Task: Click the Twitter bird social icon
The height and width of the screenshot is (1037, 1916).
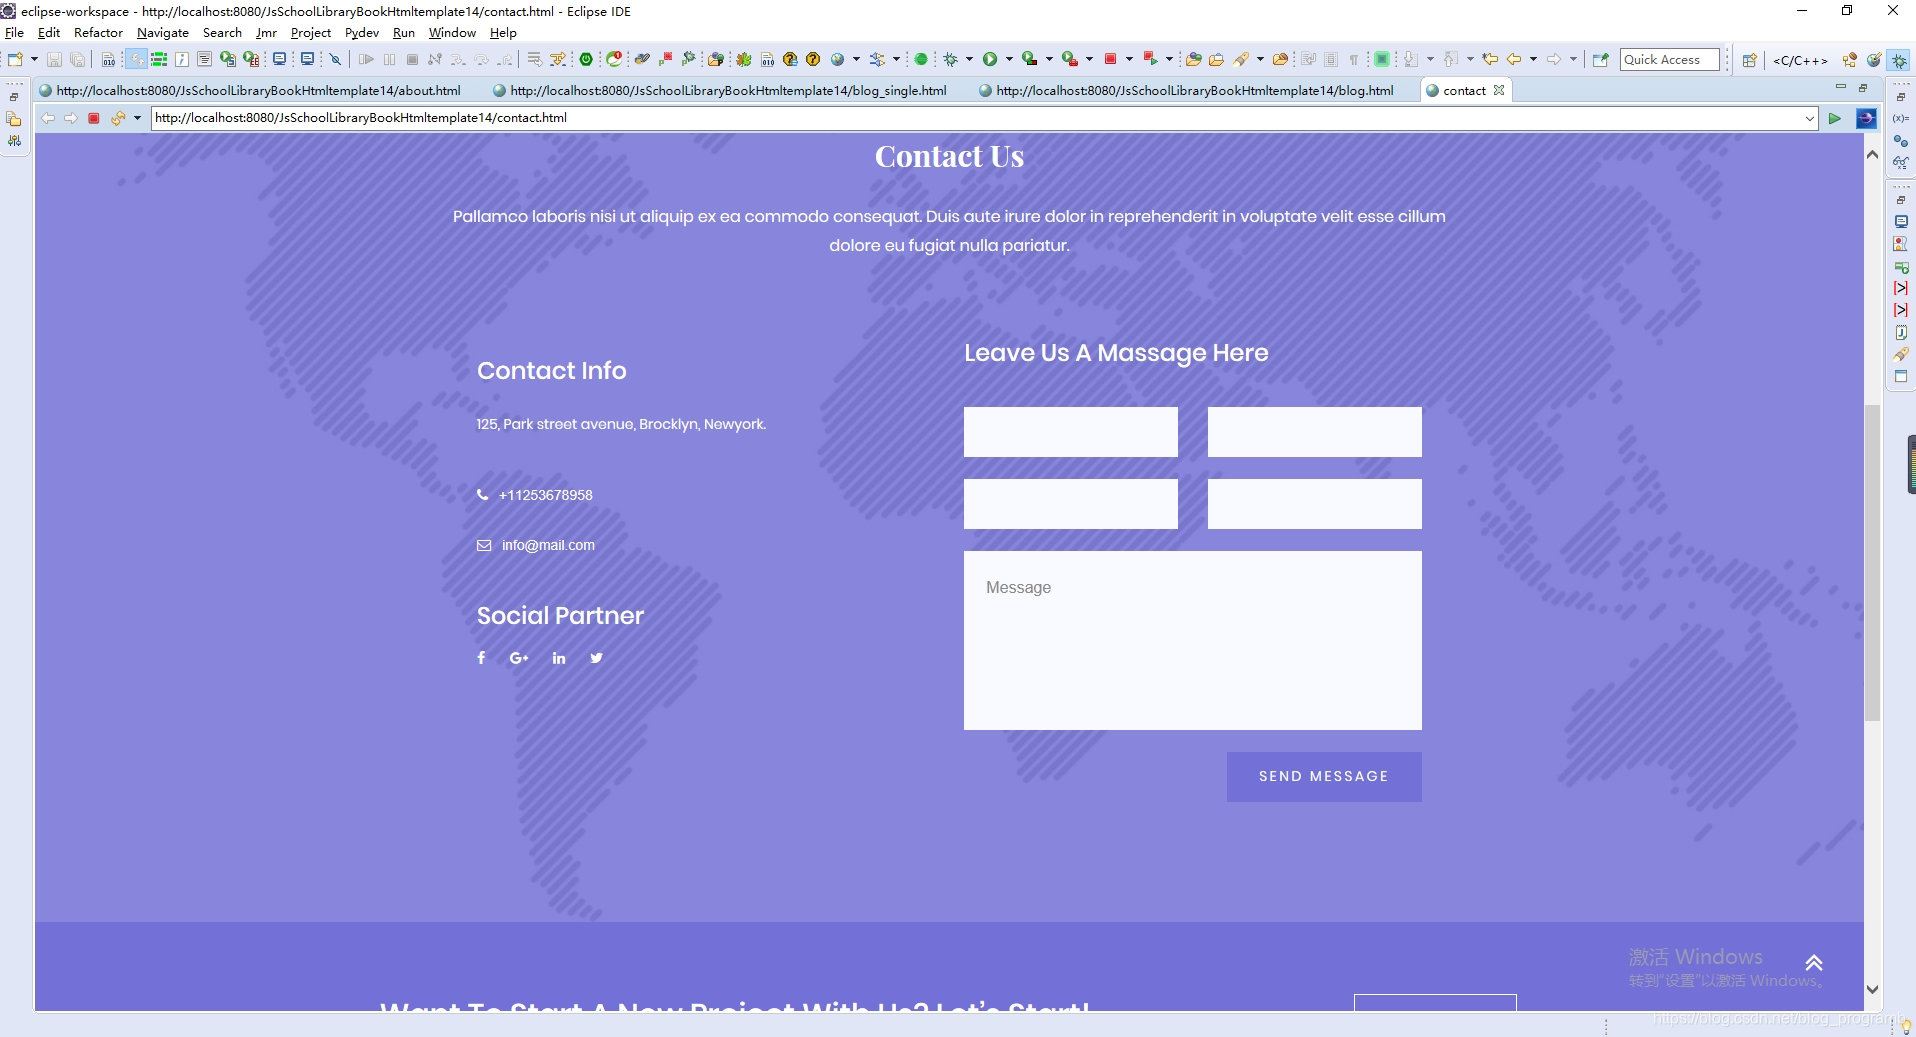Action: [x=596, y=658]
